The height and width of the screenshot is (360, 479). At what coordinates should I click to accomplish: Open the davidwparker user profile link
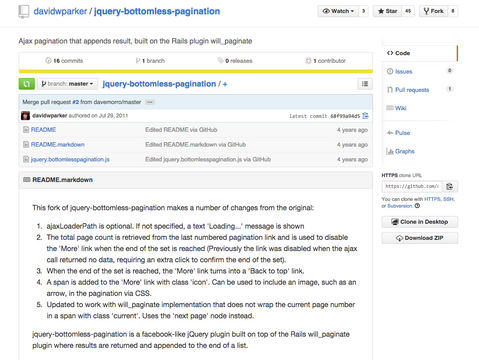60,11
